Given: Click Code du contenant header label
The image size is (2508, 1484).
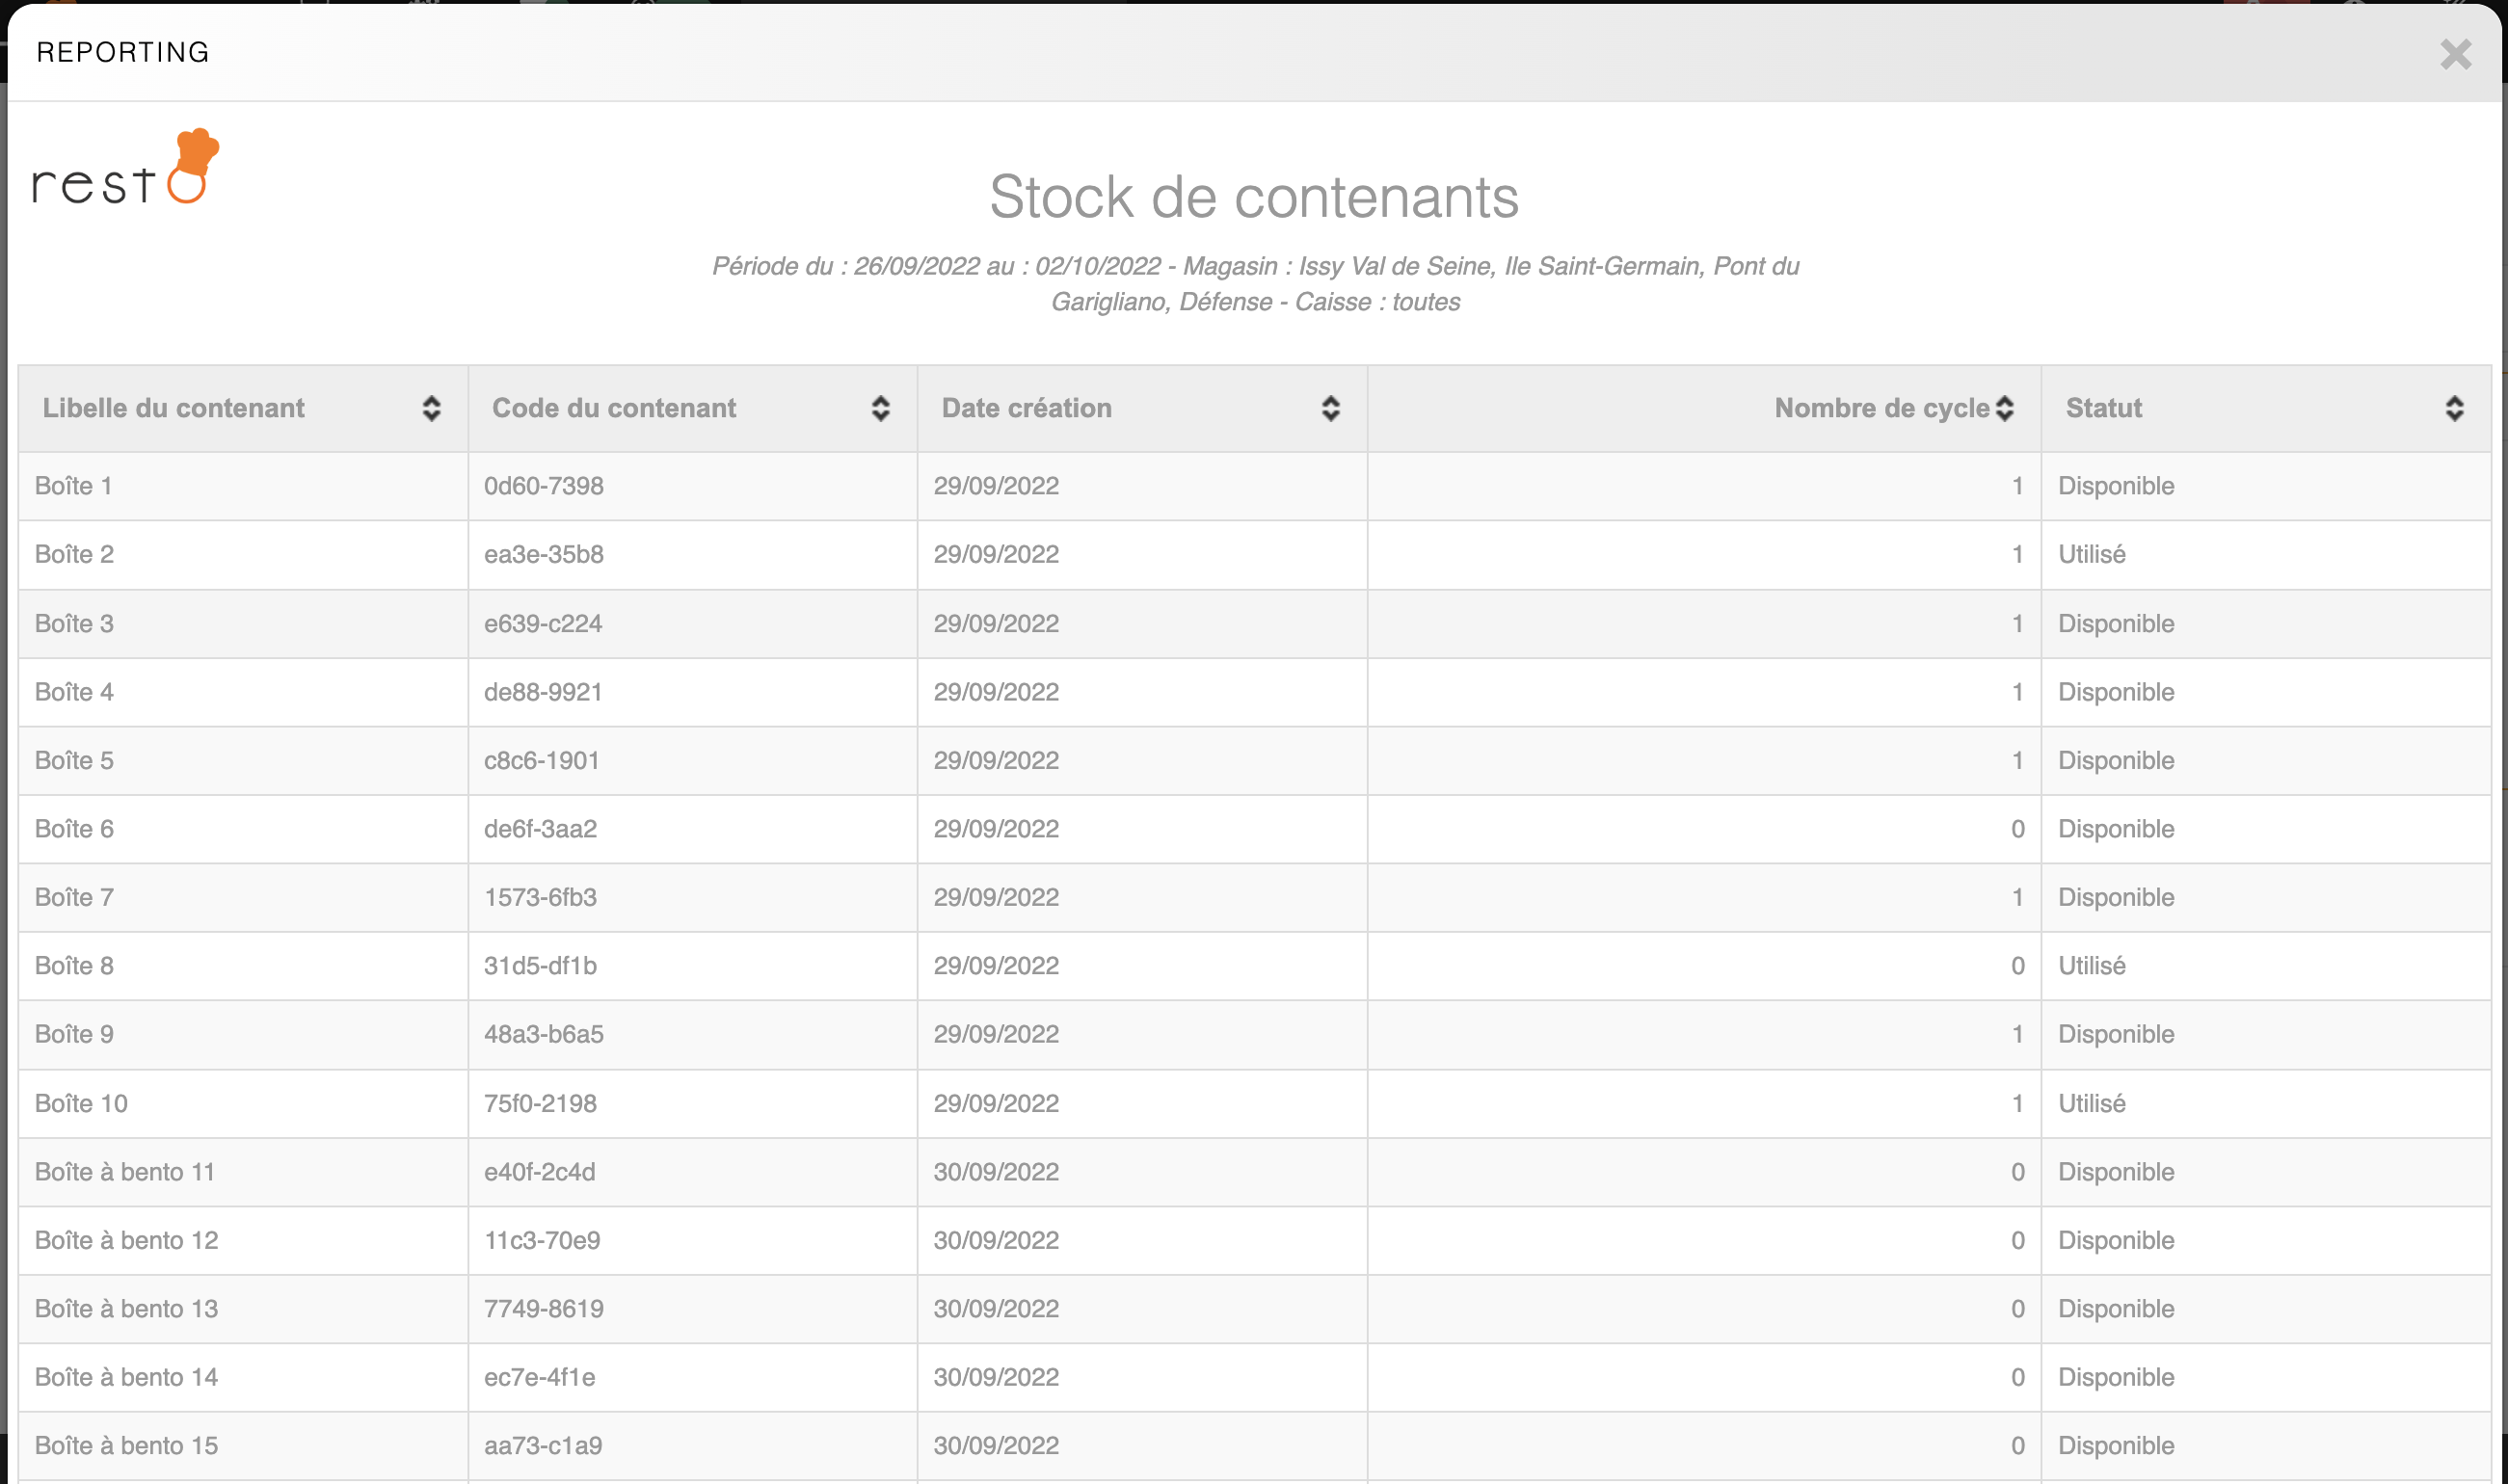Looking at the screenshot, I should point(613,408).
